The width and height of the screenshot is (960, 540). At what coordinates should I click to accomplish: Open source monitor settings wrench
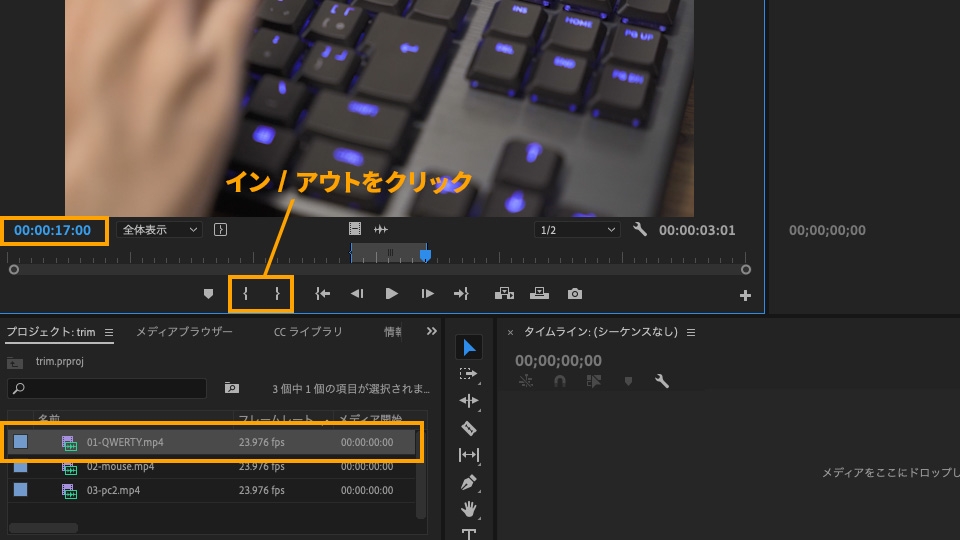coord(640,230)
